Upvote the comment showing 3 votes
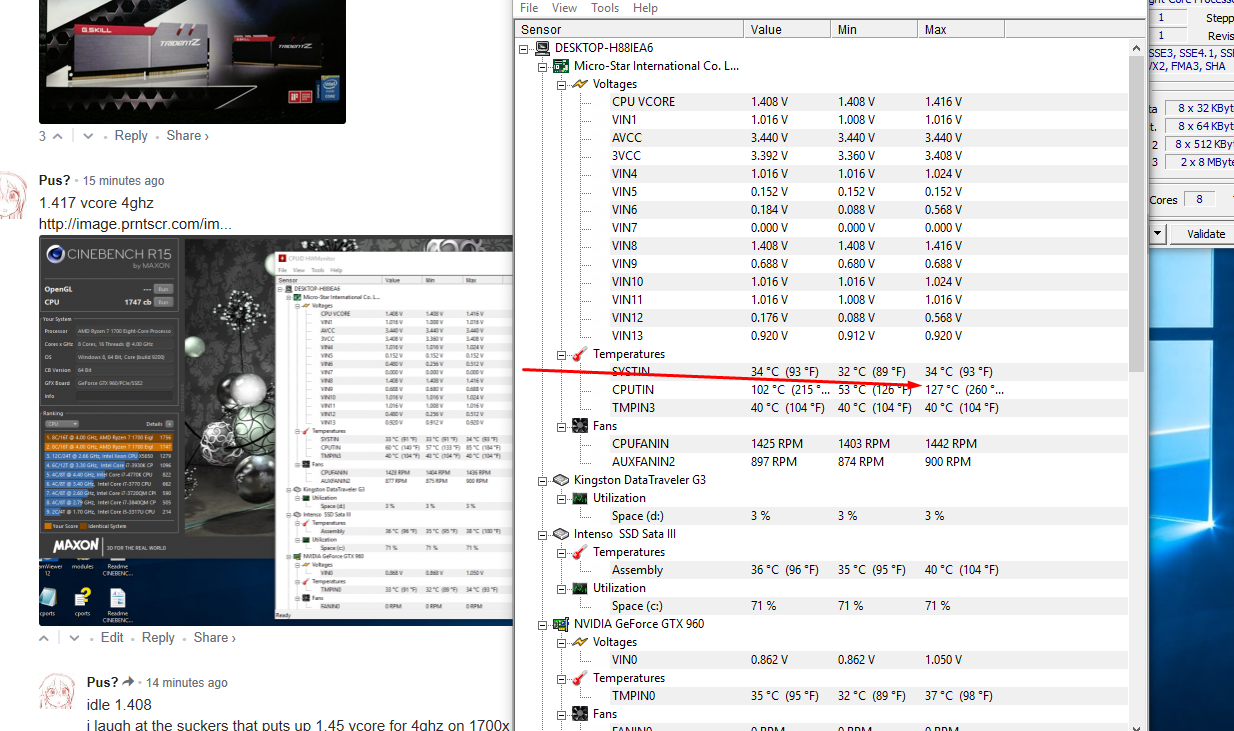This screenshot has width=1234, height=731. (57, 136)
